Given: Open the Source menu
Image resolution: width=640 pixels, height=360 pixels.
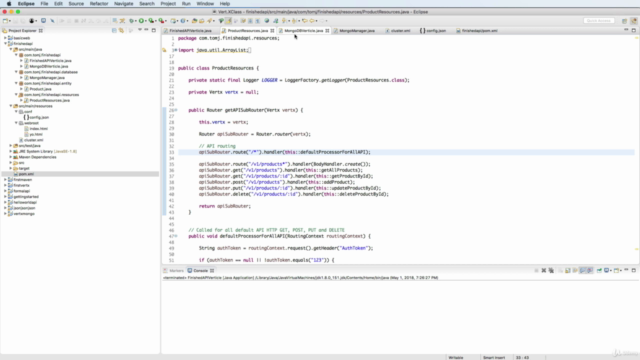Looking at the screenshot, I should [x=76, y=4].
